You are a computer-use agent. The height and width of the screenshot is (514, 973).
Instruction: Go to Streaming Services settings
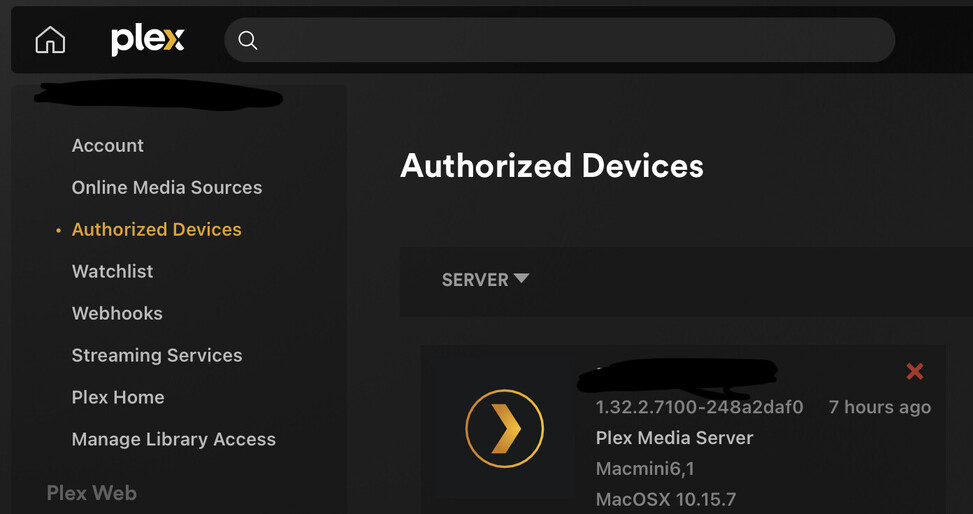tap(157, 356)
